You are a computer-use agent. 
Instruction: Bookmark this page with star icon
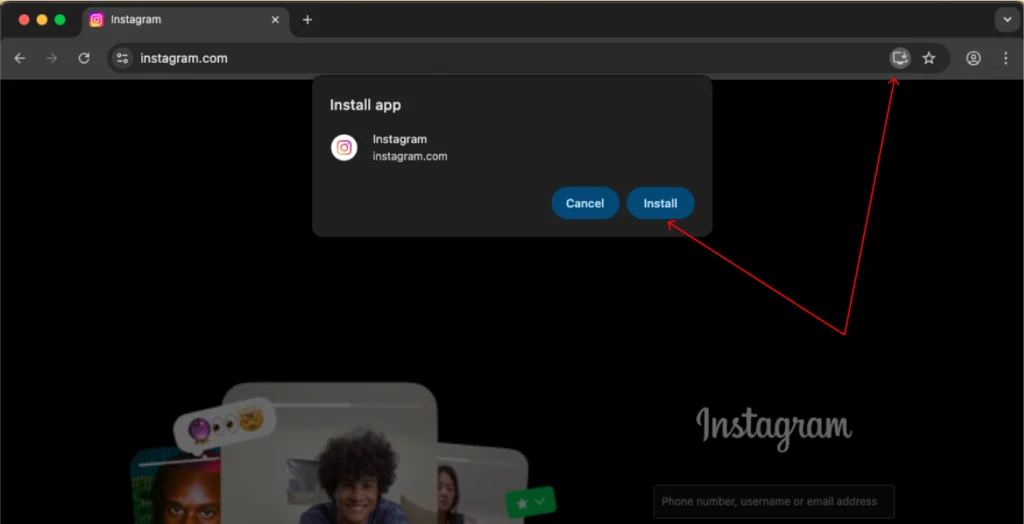coord(929,58)
